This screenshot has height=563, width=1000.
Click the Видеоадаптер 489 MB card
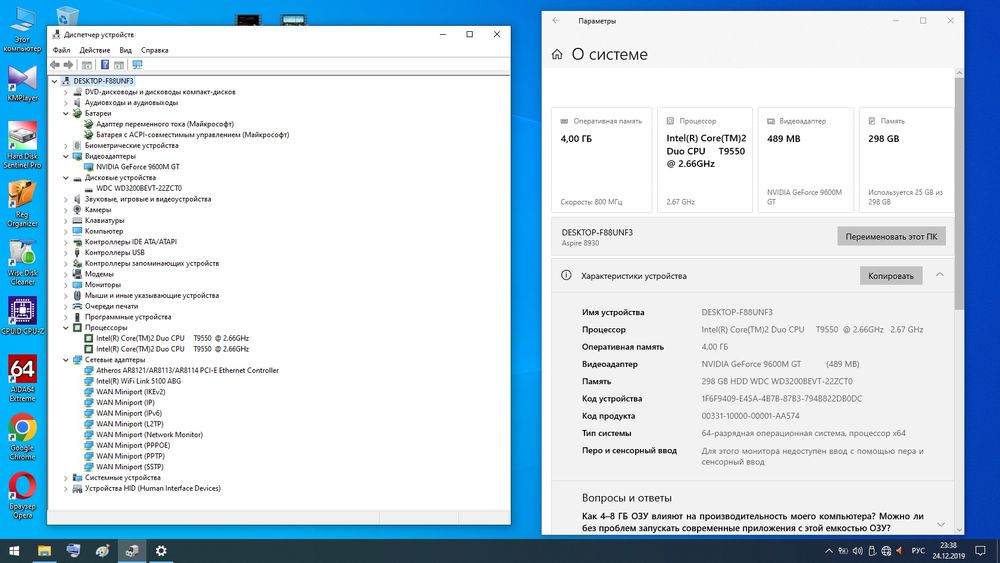(805, 160)
